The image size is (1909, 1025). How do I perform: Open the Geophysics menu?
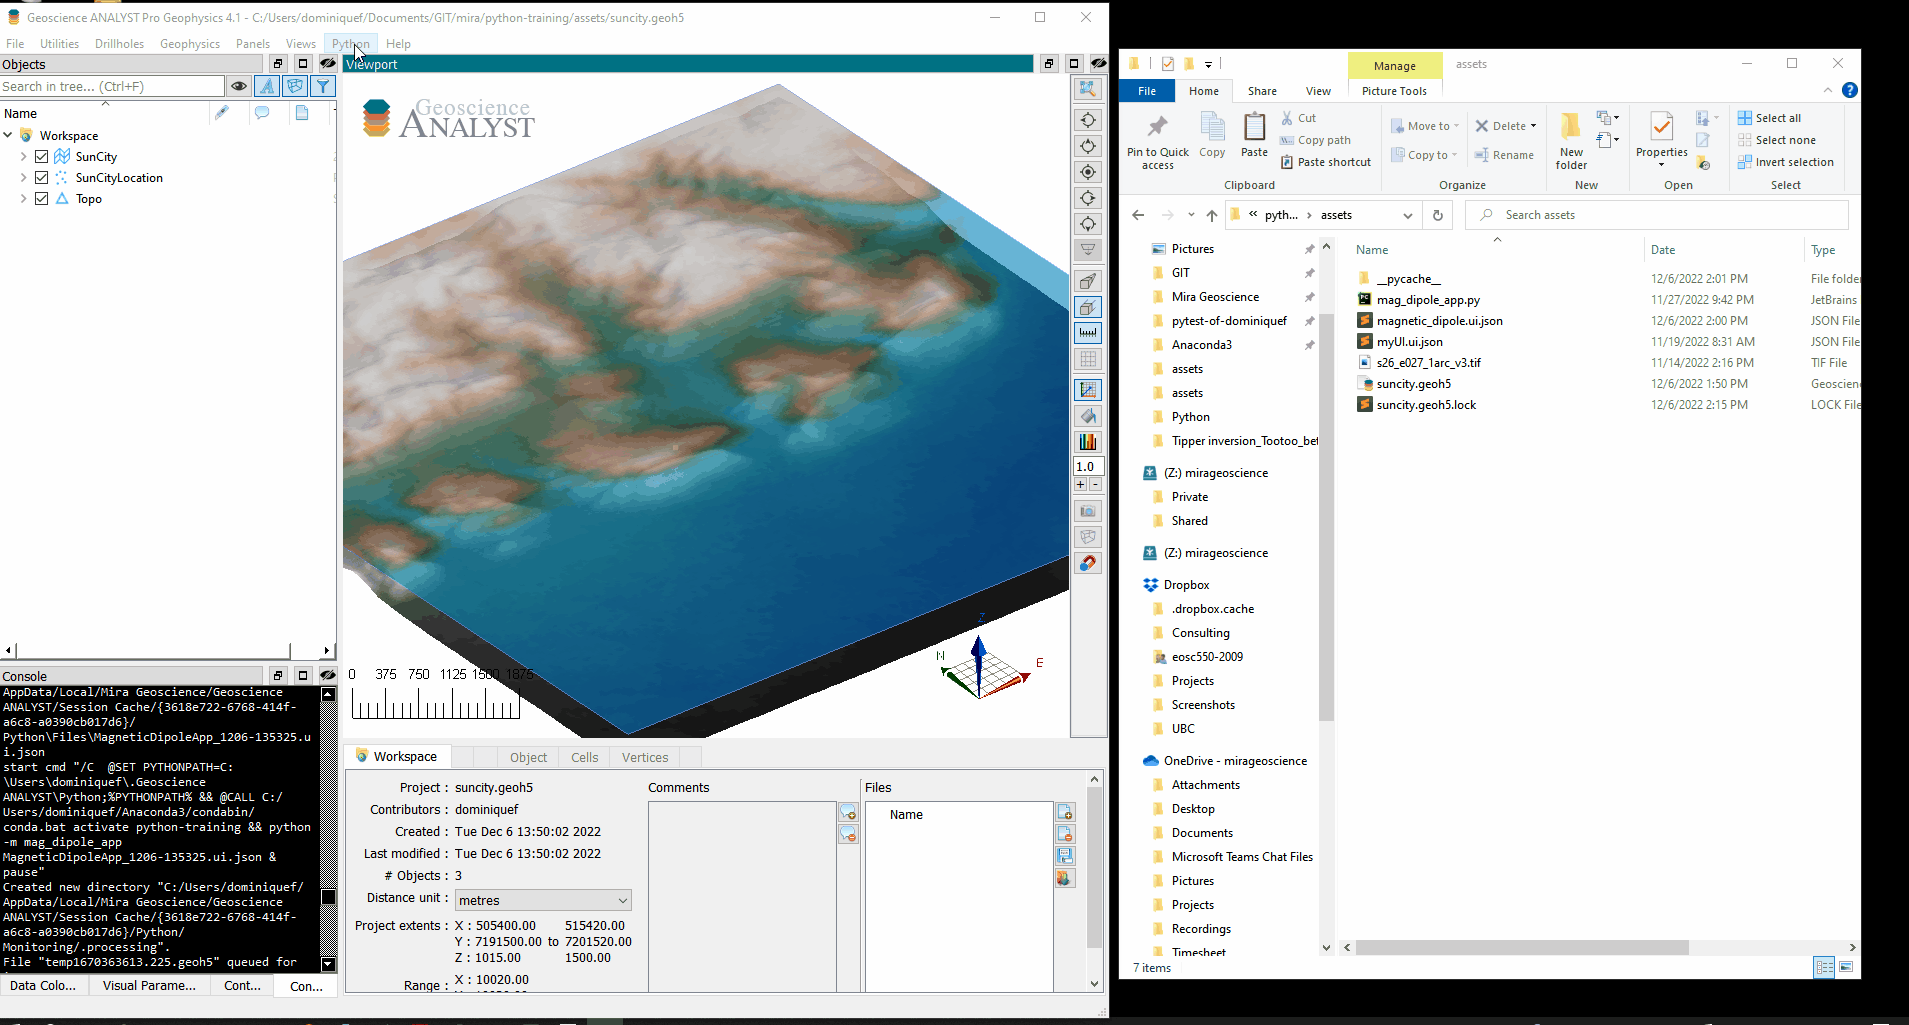pyautogui.click(x=190, y=44)
